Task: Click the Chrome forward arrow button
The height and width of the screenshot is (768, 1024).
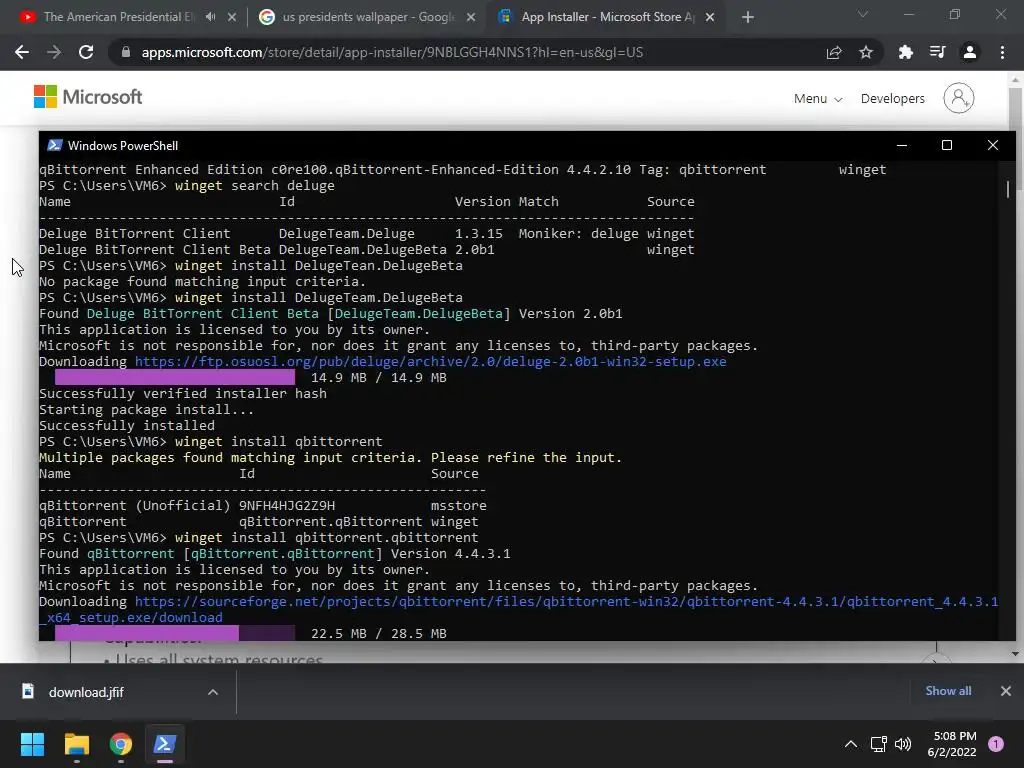Action: (x=54, y=52)
